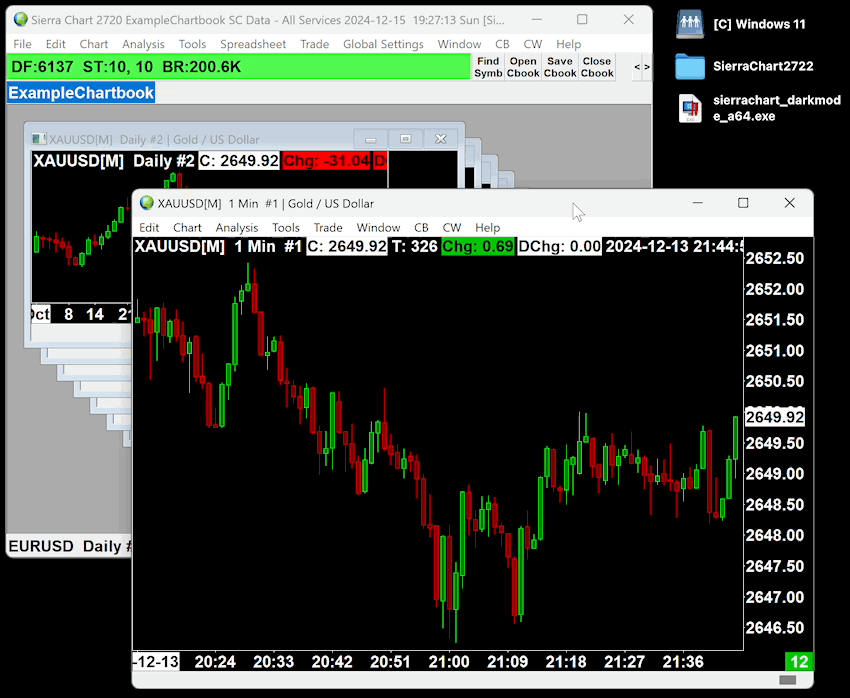Maximize the XAUUSD Daily #2 chart window
The height and width of the screenshot is (698, 850).
(x=405, y=139)
